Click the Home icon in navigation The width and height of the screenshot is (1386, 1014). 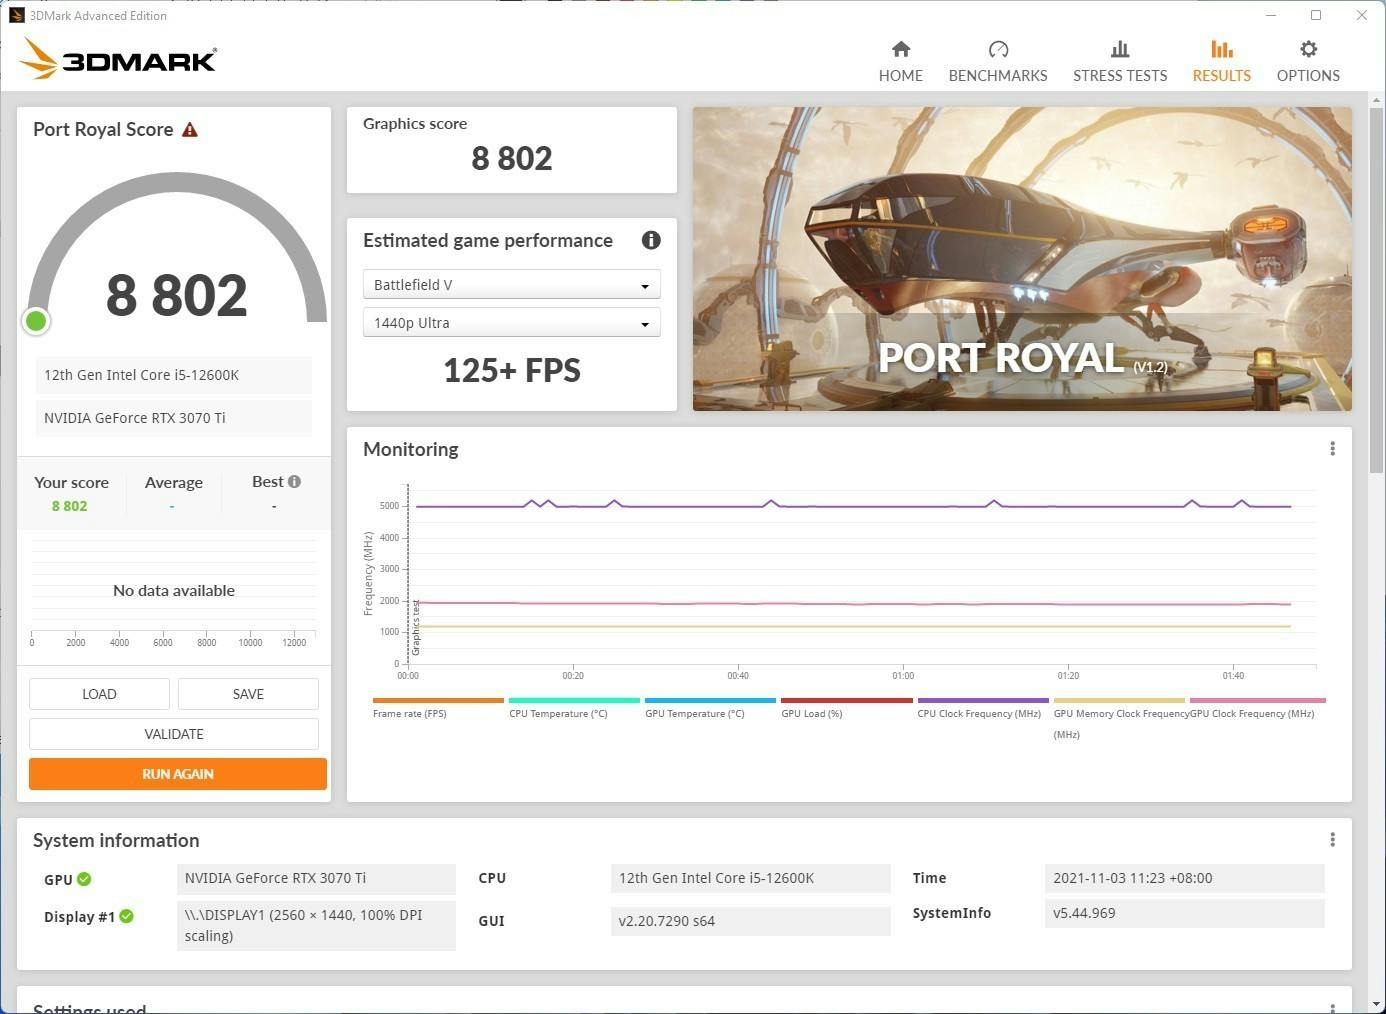(900, 49)
